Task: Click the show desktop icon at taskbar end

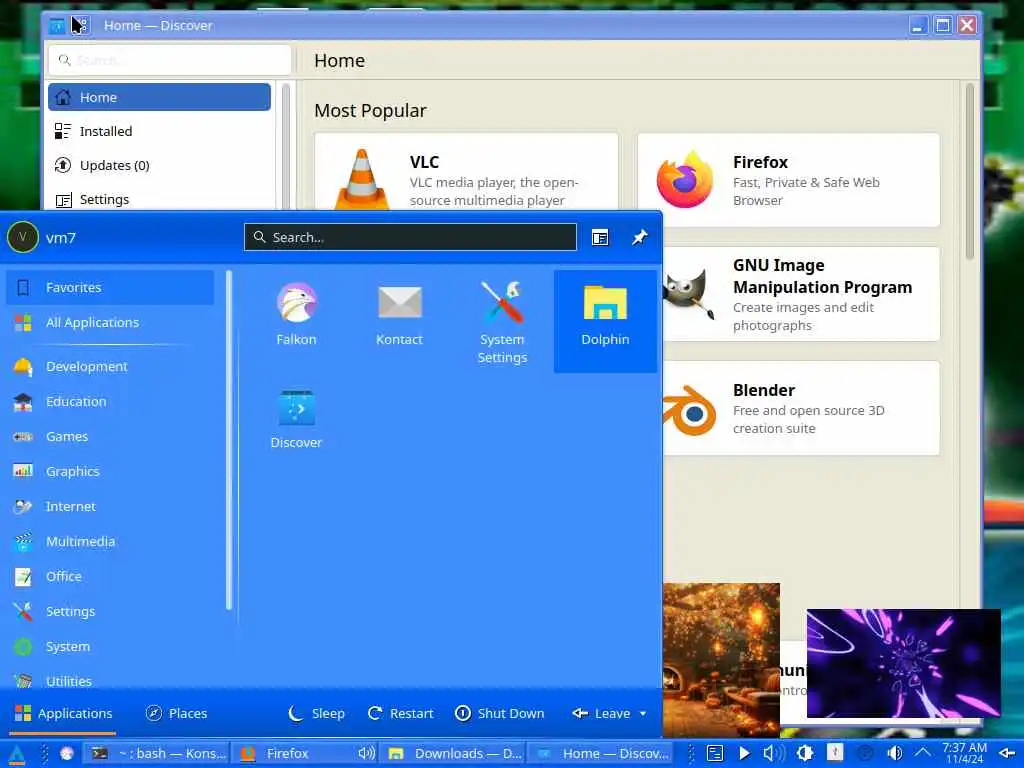Action: pyautogui.click(x=1006, y=753)
